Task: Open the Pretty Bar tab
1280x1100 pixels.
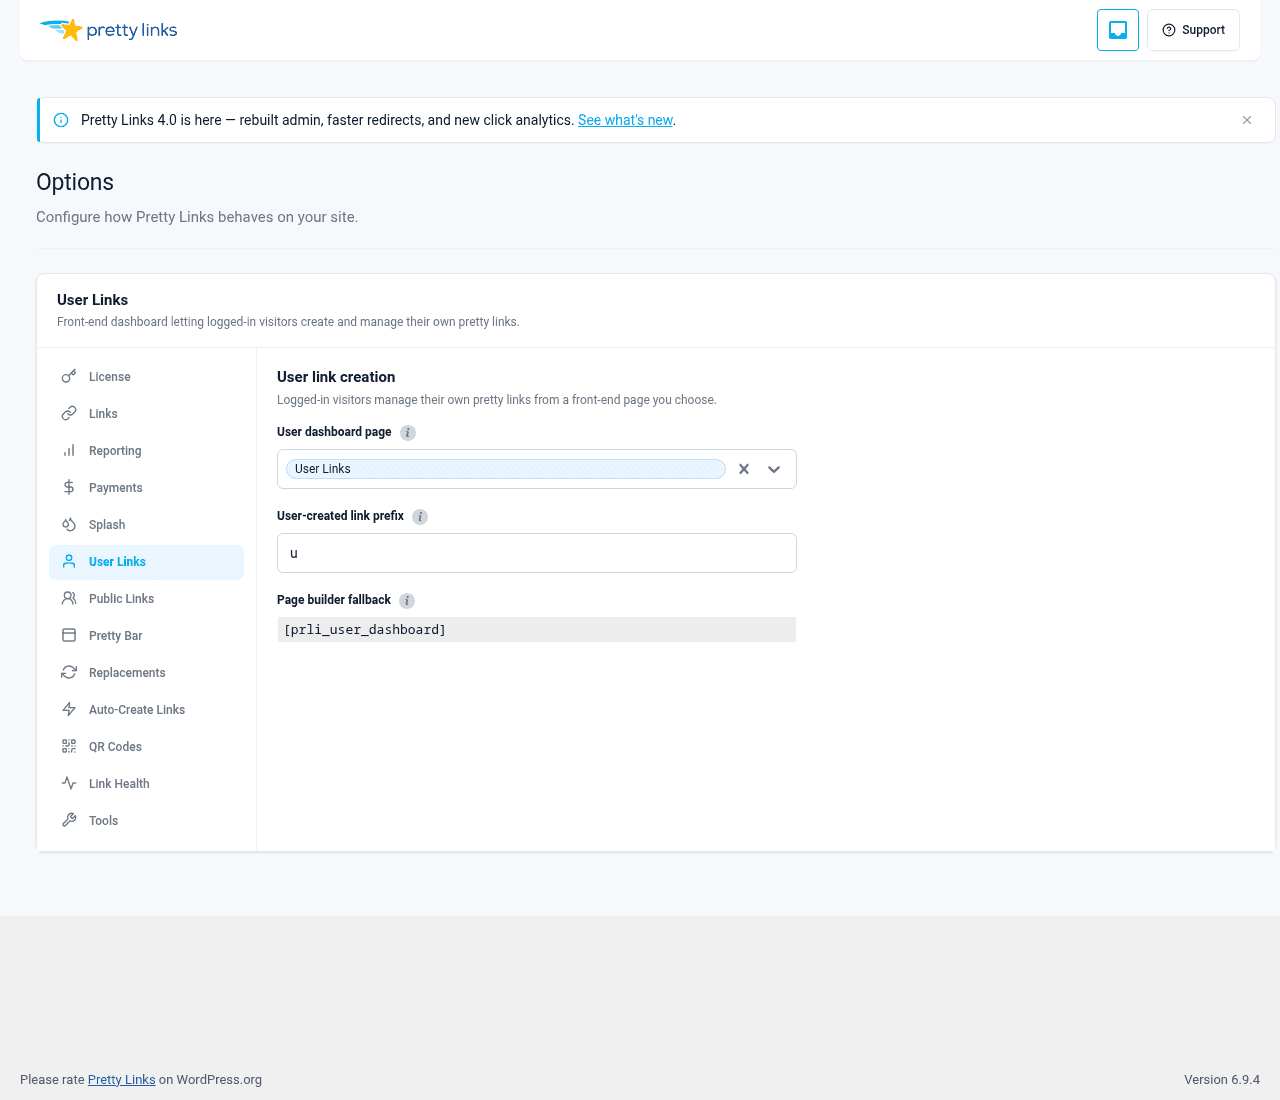Action: point(146,636)
